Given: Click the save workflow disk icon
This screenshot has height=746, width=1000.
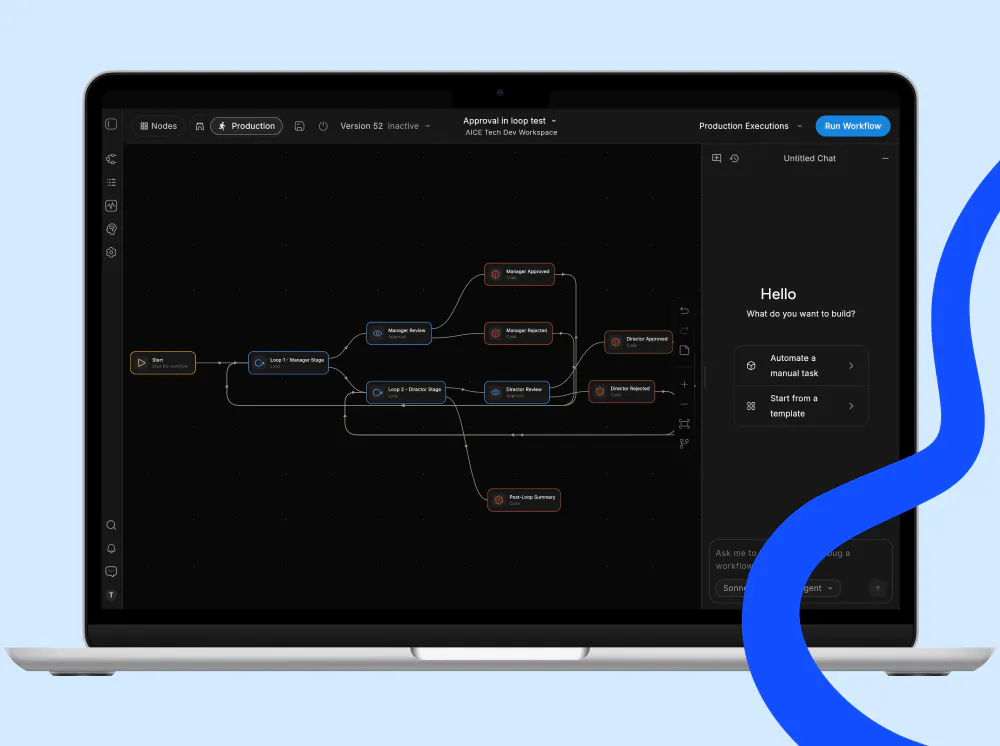Looking at the screenshot, I should 299,126.
